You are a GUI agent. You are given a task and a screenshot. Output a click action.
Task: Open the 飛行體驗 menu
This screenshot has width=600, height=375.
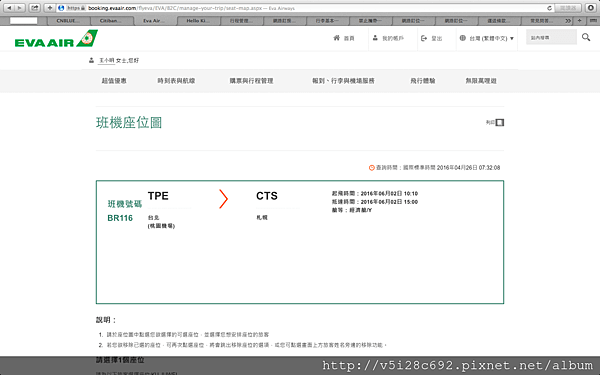423,81
